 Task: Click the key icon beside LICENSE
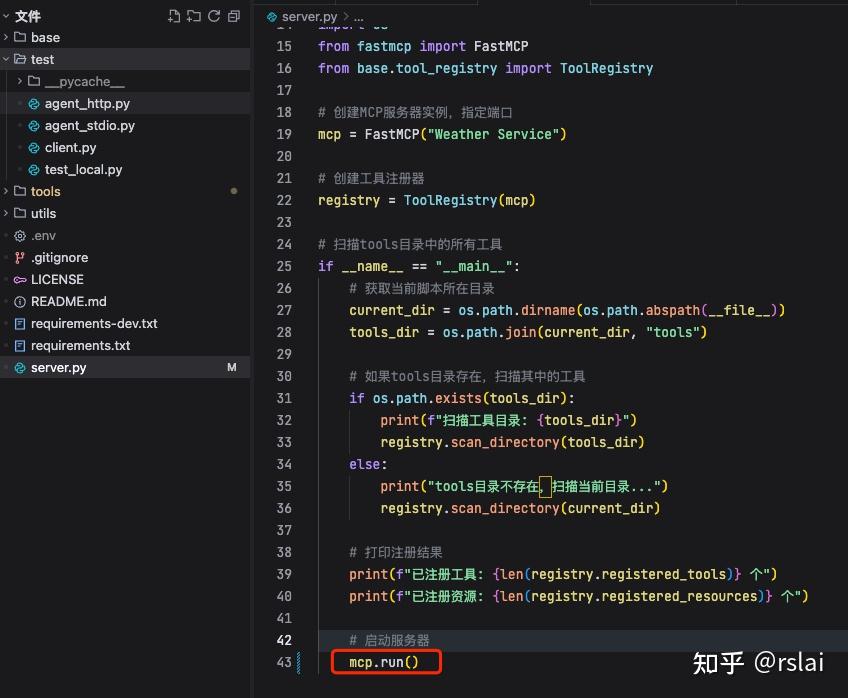pyautogui.click(x=20, y=280)
